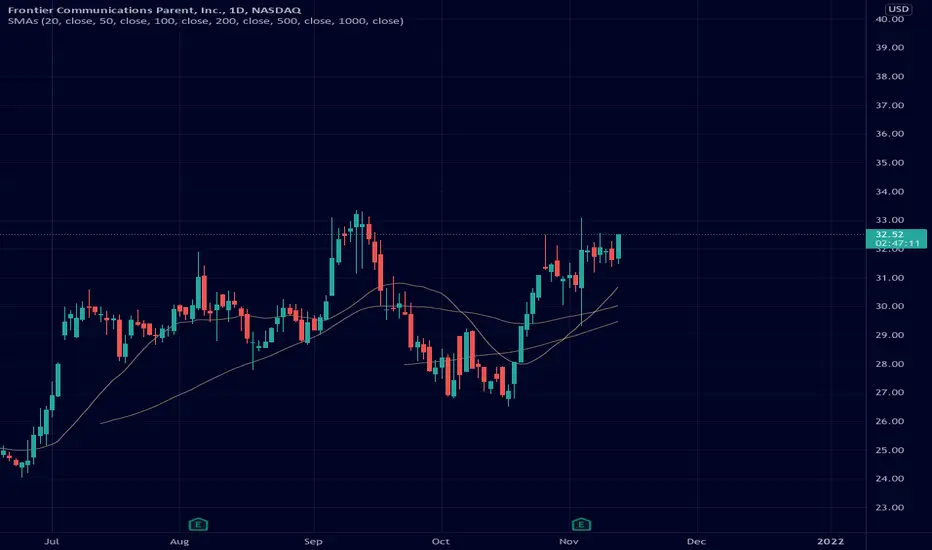Image resolution: width=932 pixels, height=550 pixels.
Task: Click the 37.00 price scale label
Action: click(x=890, y=105)
